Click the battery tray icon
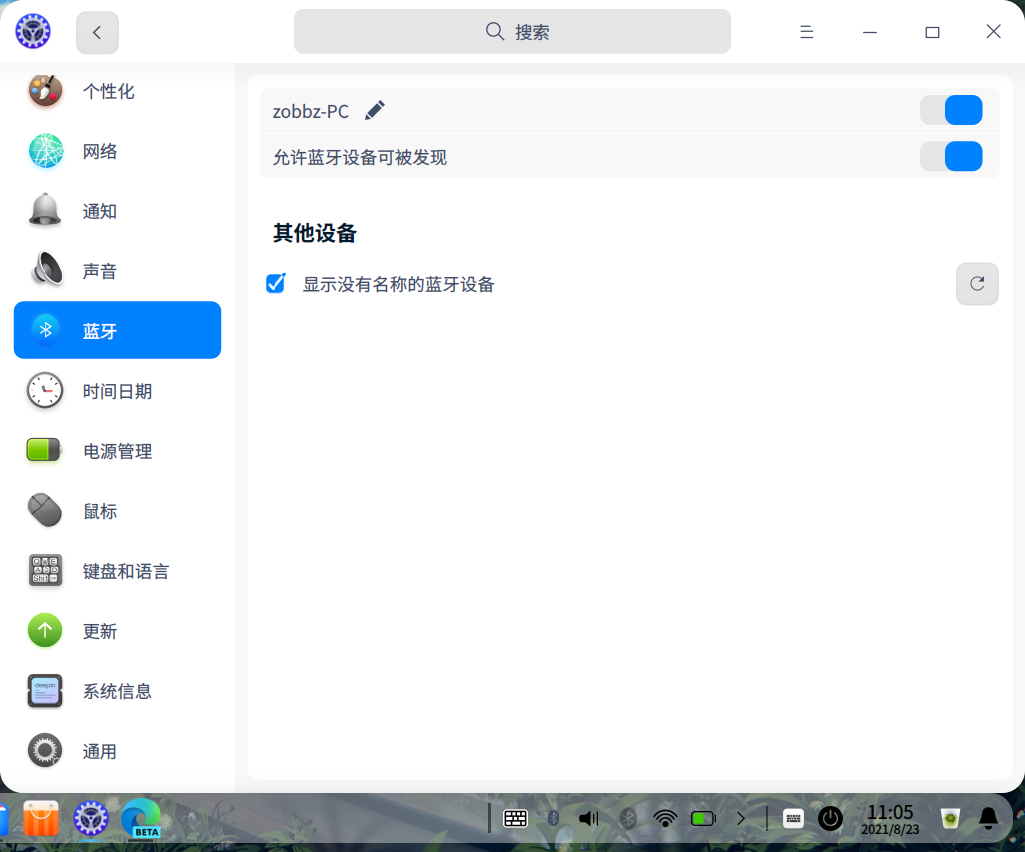The image size is (1025, 852). pyautogui.click(x=703, y=818)
